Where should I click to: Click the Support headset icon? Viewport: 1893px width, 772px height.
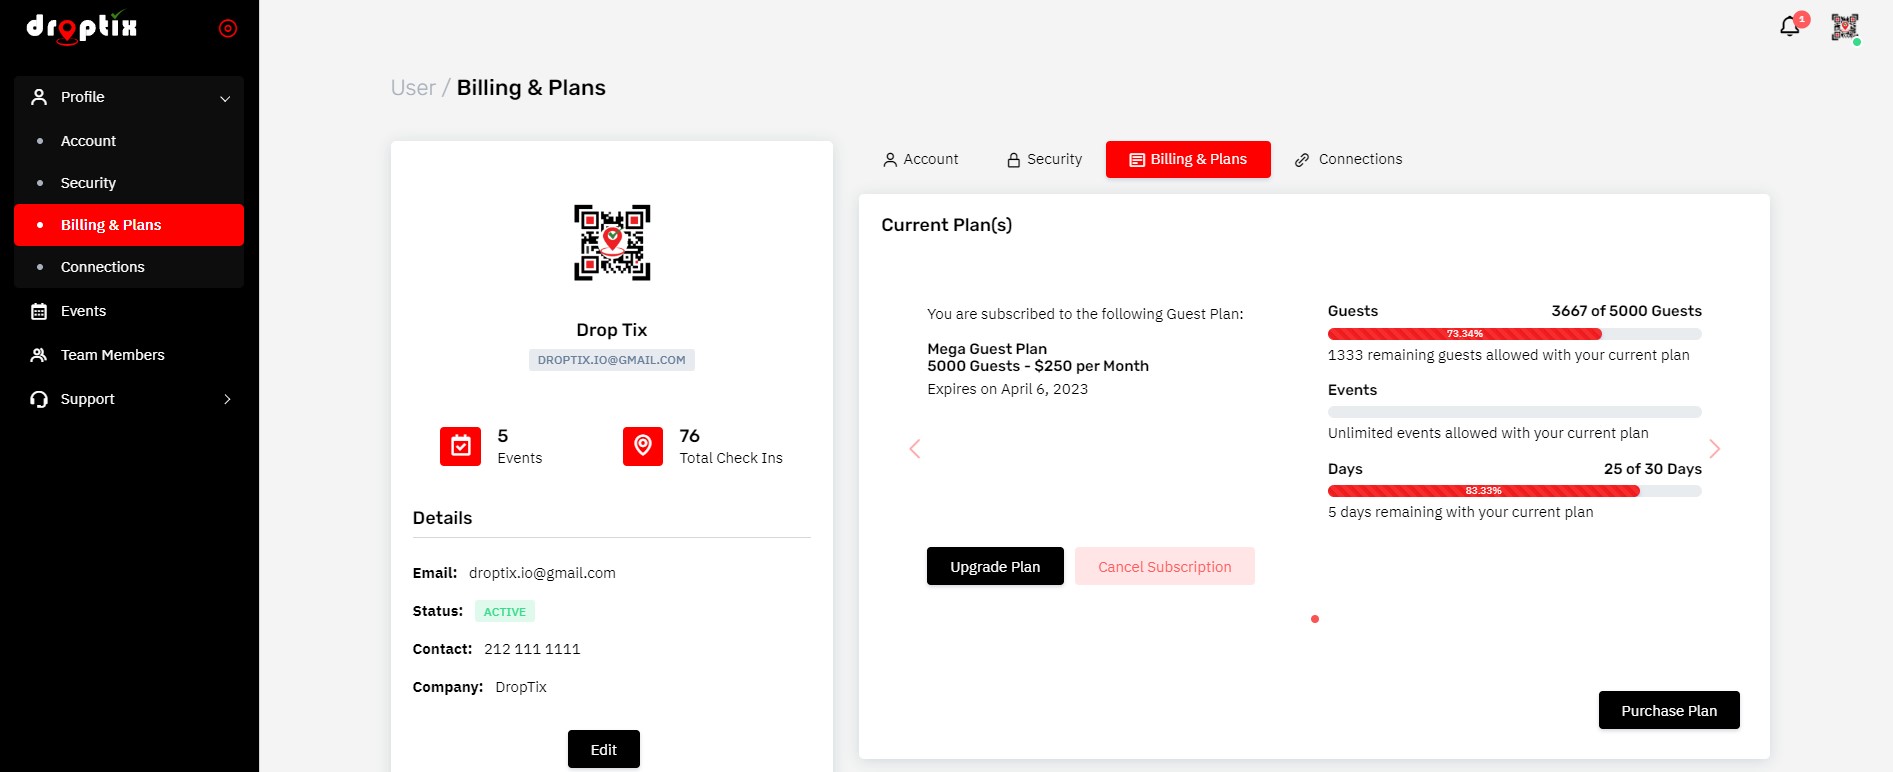[x=38, y=399]
